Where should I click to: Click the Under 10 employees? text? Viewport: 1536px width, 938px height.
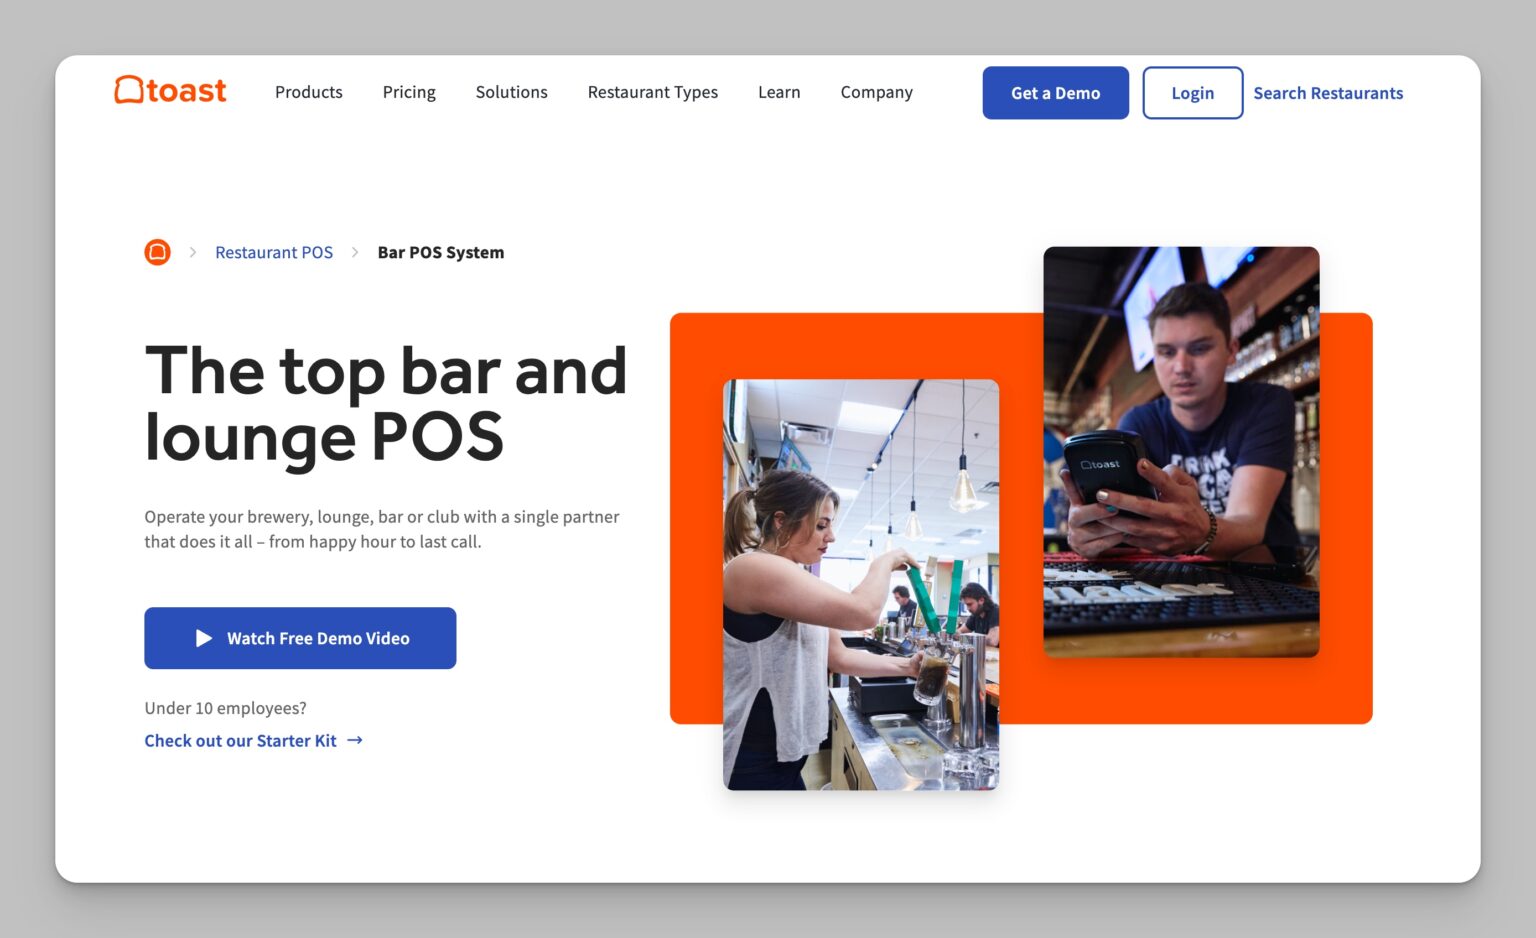click(x=225, y=708)
